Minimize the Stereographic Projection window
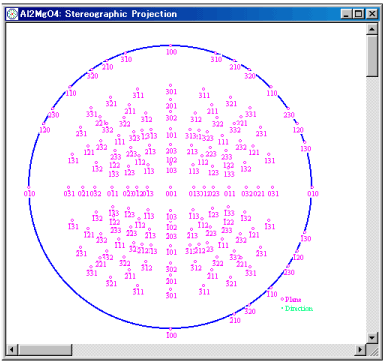Viewport: 386px width, 364px height. pyautogui.click(x=347, y=14)
